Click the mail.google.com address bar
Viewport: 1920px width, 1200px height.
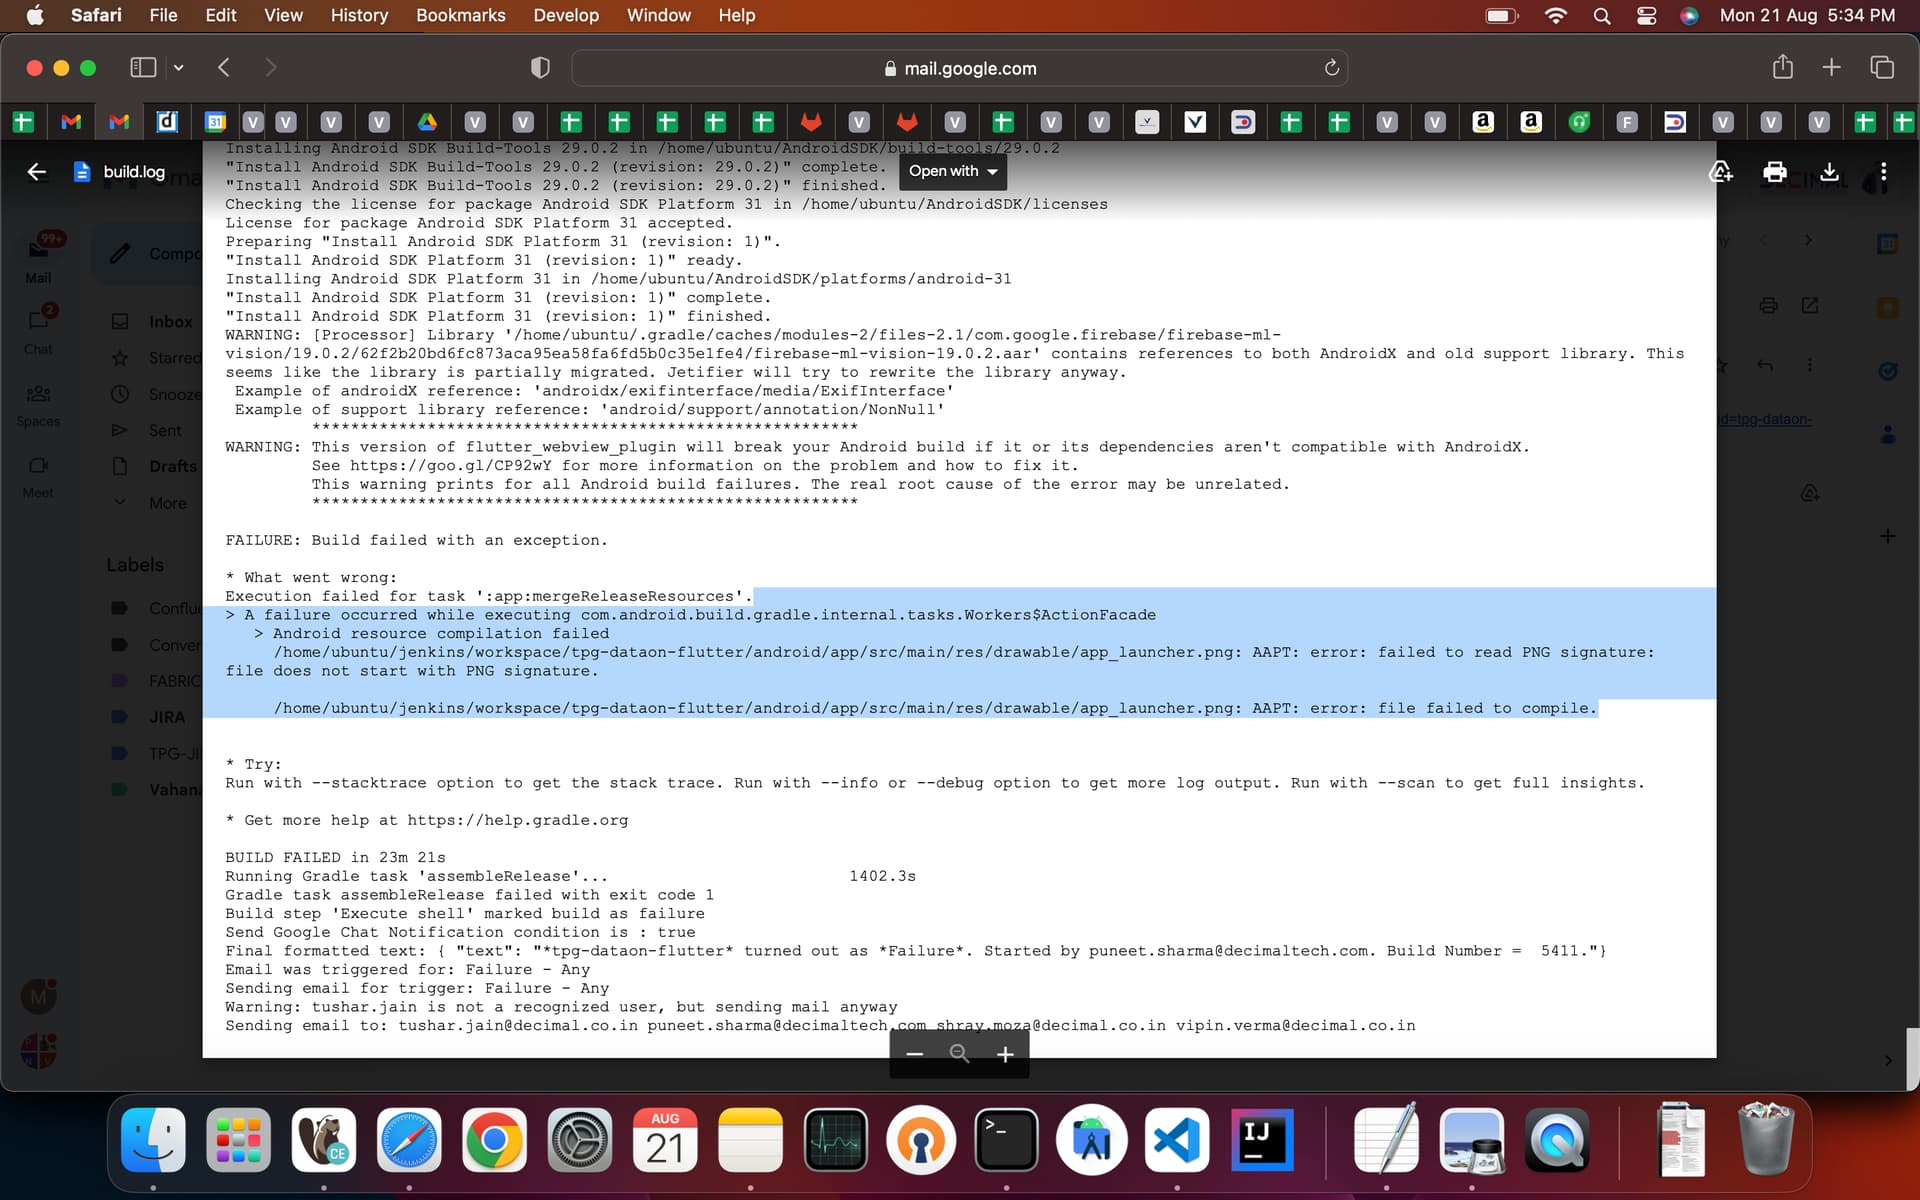tap(959, 68)
